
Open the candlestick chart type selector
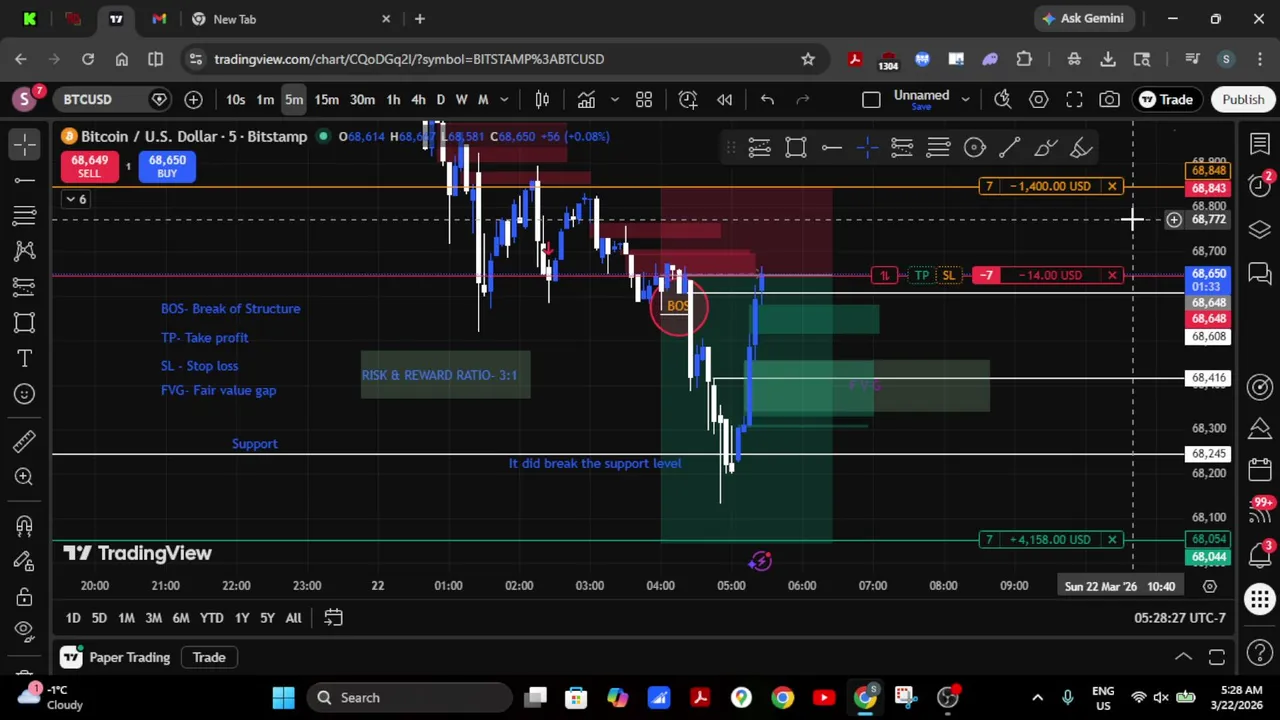pos(542,99)
